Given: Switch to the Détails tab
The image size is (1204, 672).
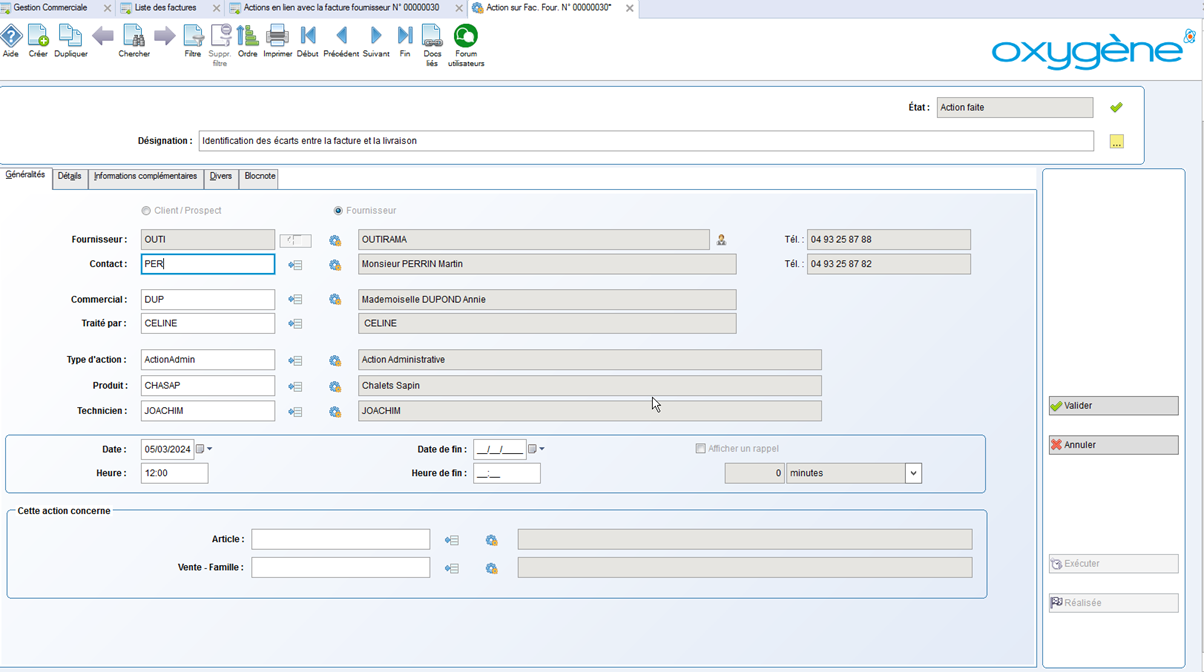Looking at the screenshot, I should pos(69,177).
